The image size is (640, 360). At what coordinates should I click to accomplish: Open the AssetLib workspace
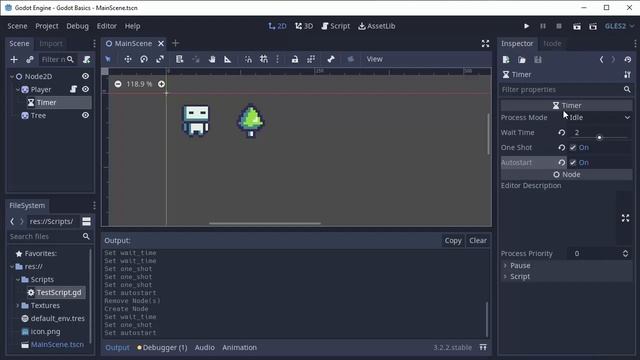377,26
